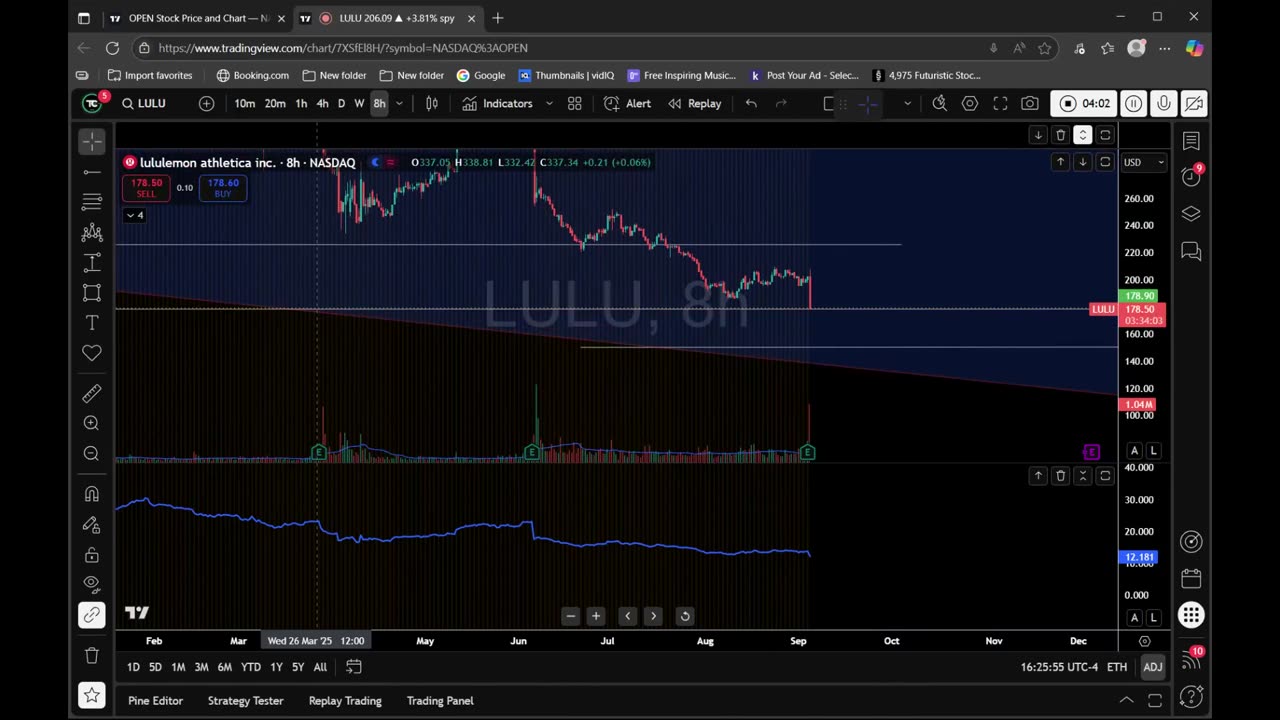Open the heart favorites icon tool
Viewport: 1280px width, 720px height.
(92, 352)
